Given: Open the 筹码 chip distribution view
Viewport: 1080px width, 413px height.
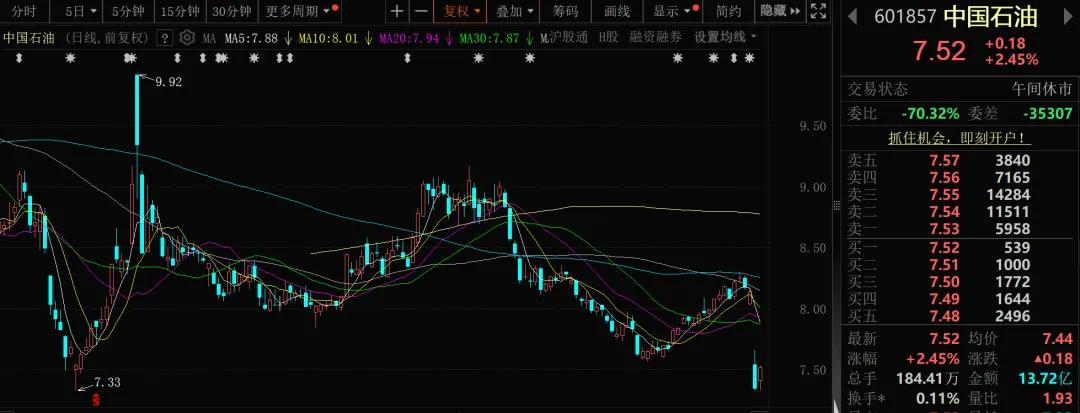Looking at the screenshot, I should coord(565,12).
